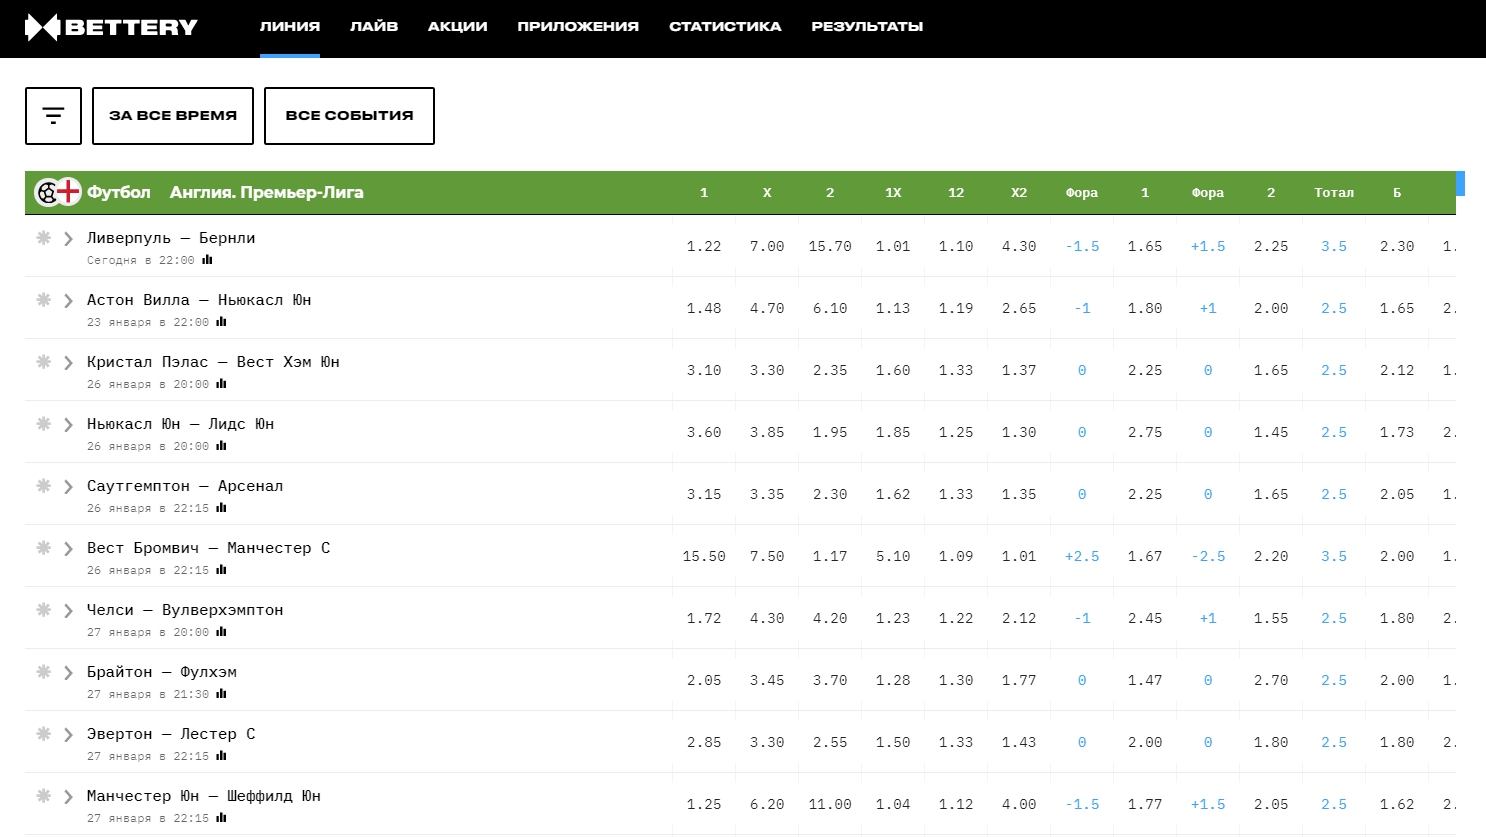The width and height of the screenshot is (1486, 837).
Task: Select handicap -1.5 value for Ливерпуль
Action: pos(1082,246)
